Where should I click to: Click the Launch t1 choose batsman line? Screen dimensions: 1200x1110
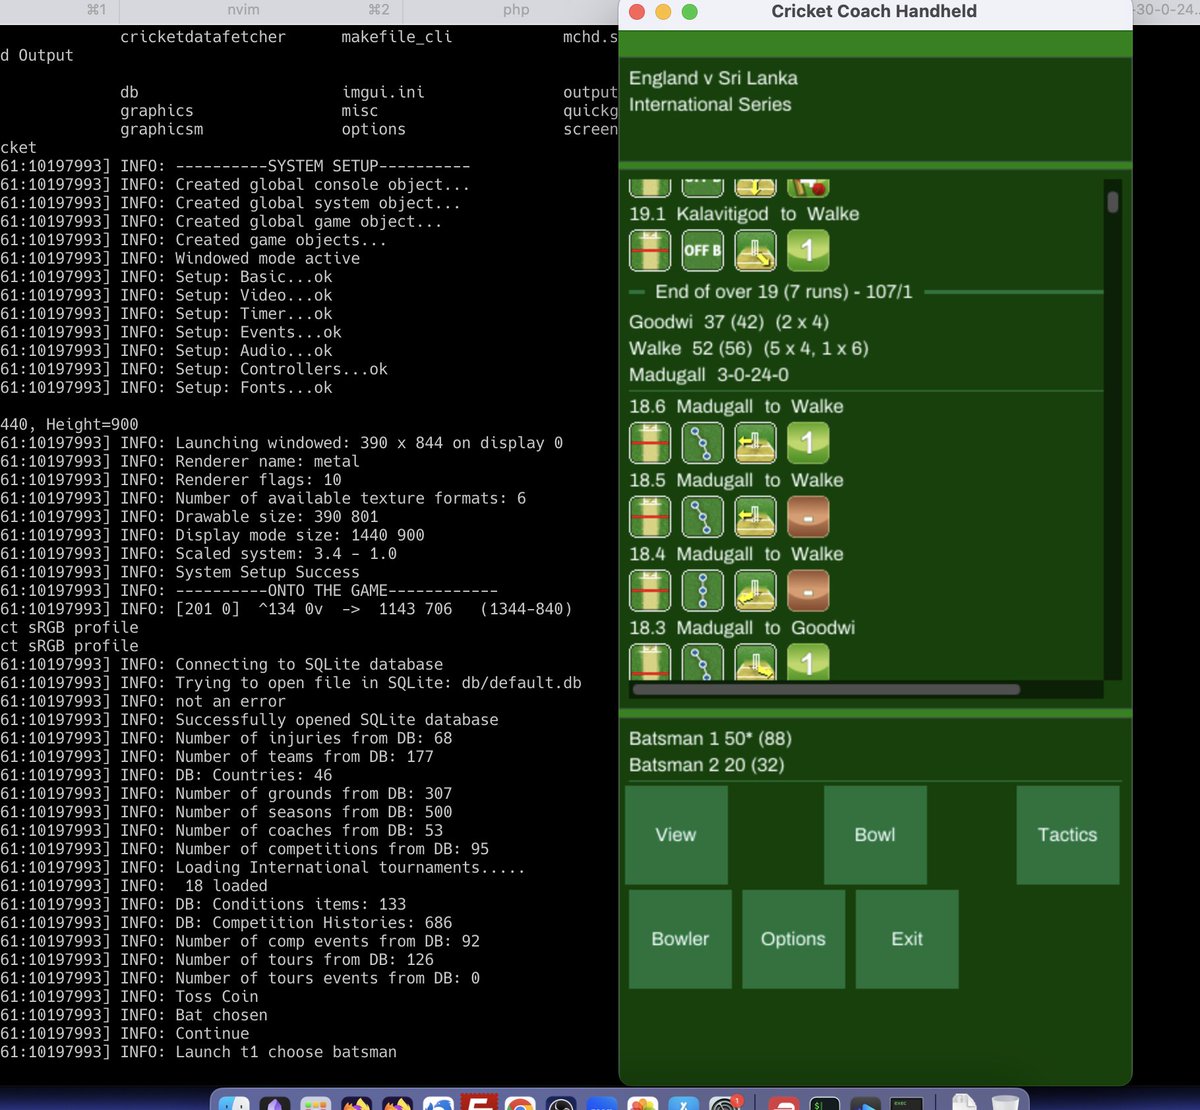[x=198, y=1052]
